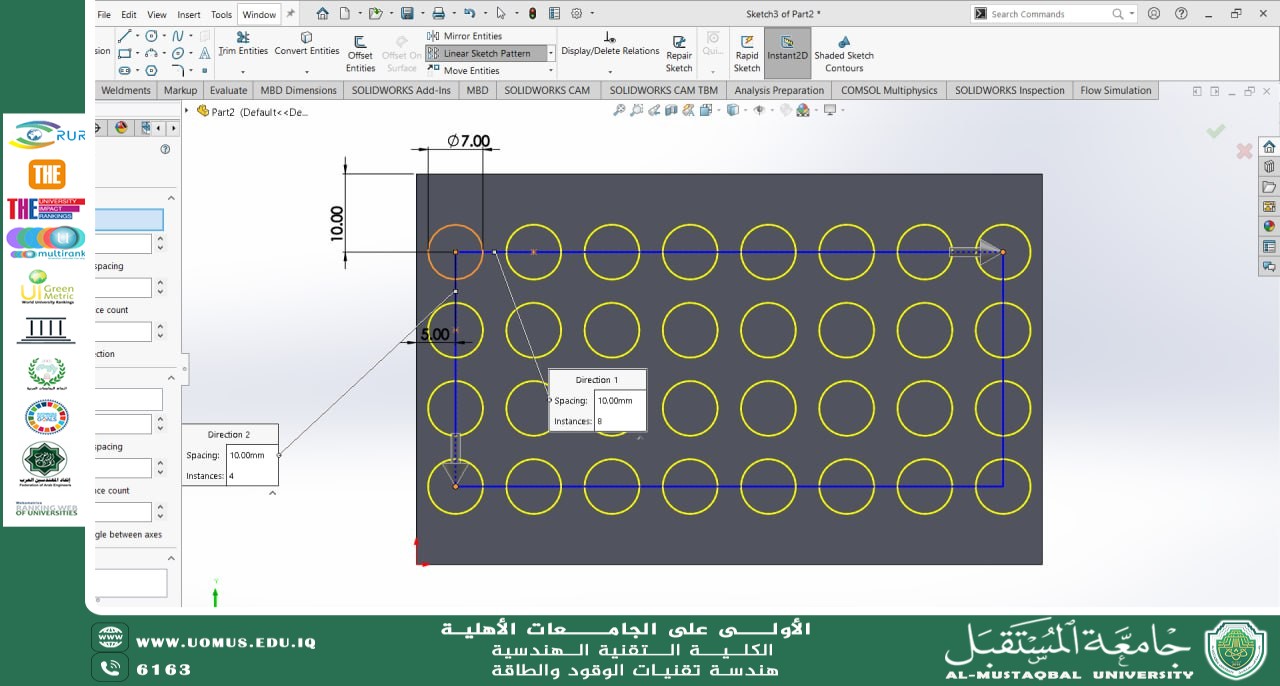The width and height of the screenshot is (1280, 686).
Task: Toggle the Instant2D mode button
Action: tap(787, 52)
